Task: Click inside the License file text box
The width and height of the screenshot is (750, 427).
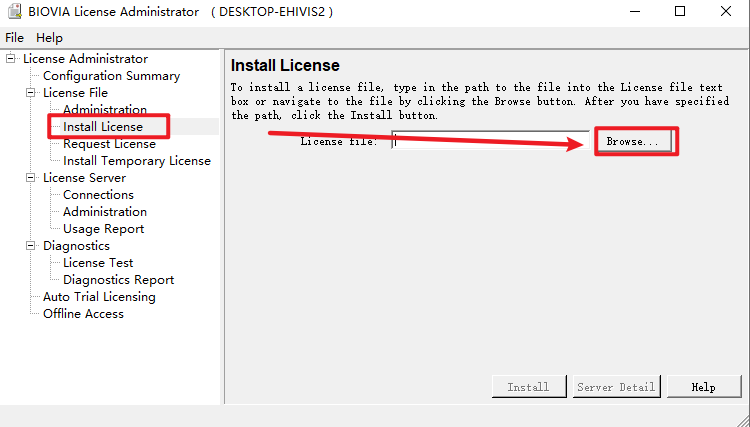Action: 490,142
